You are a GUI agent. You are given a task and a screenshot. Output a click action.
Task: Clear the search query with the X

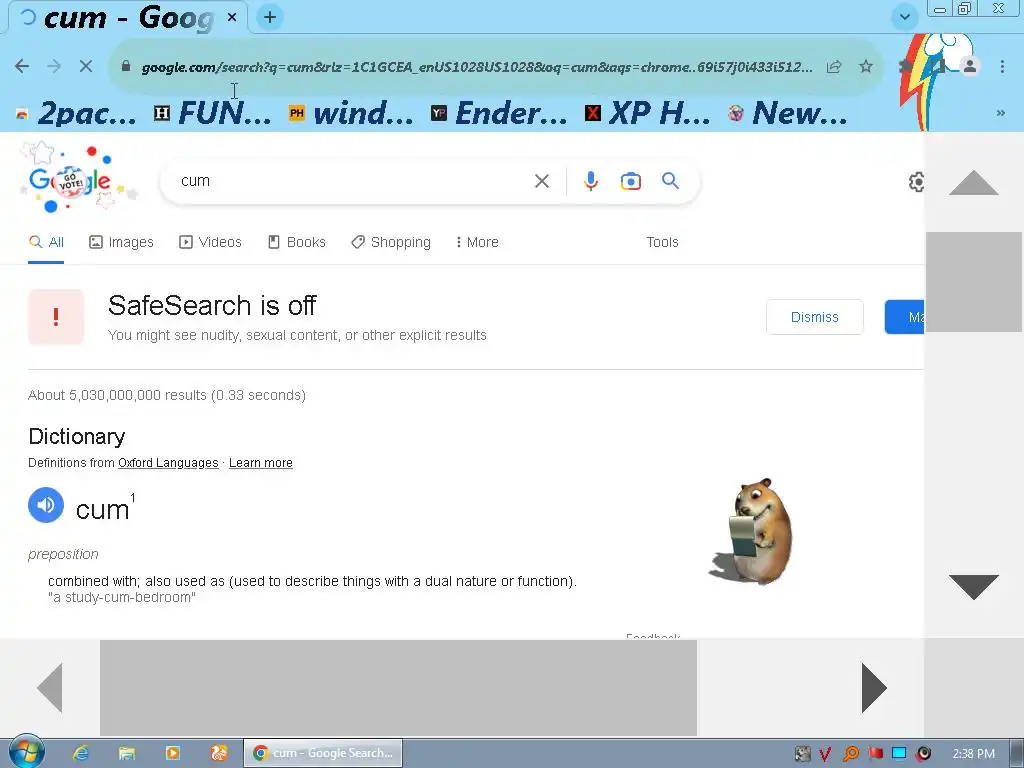coord(542,181)
